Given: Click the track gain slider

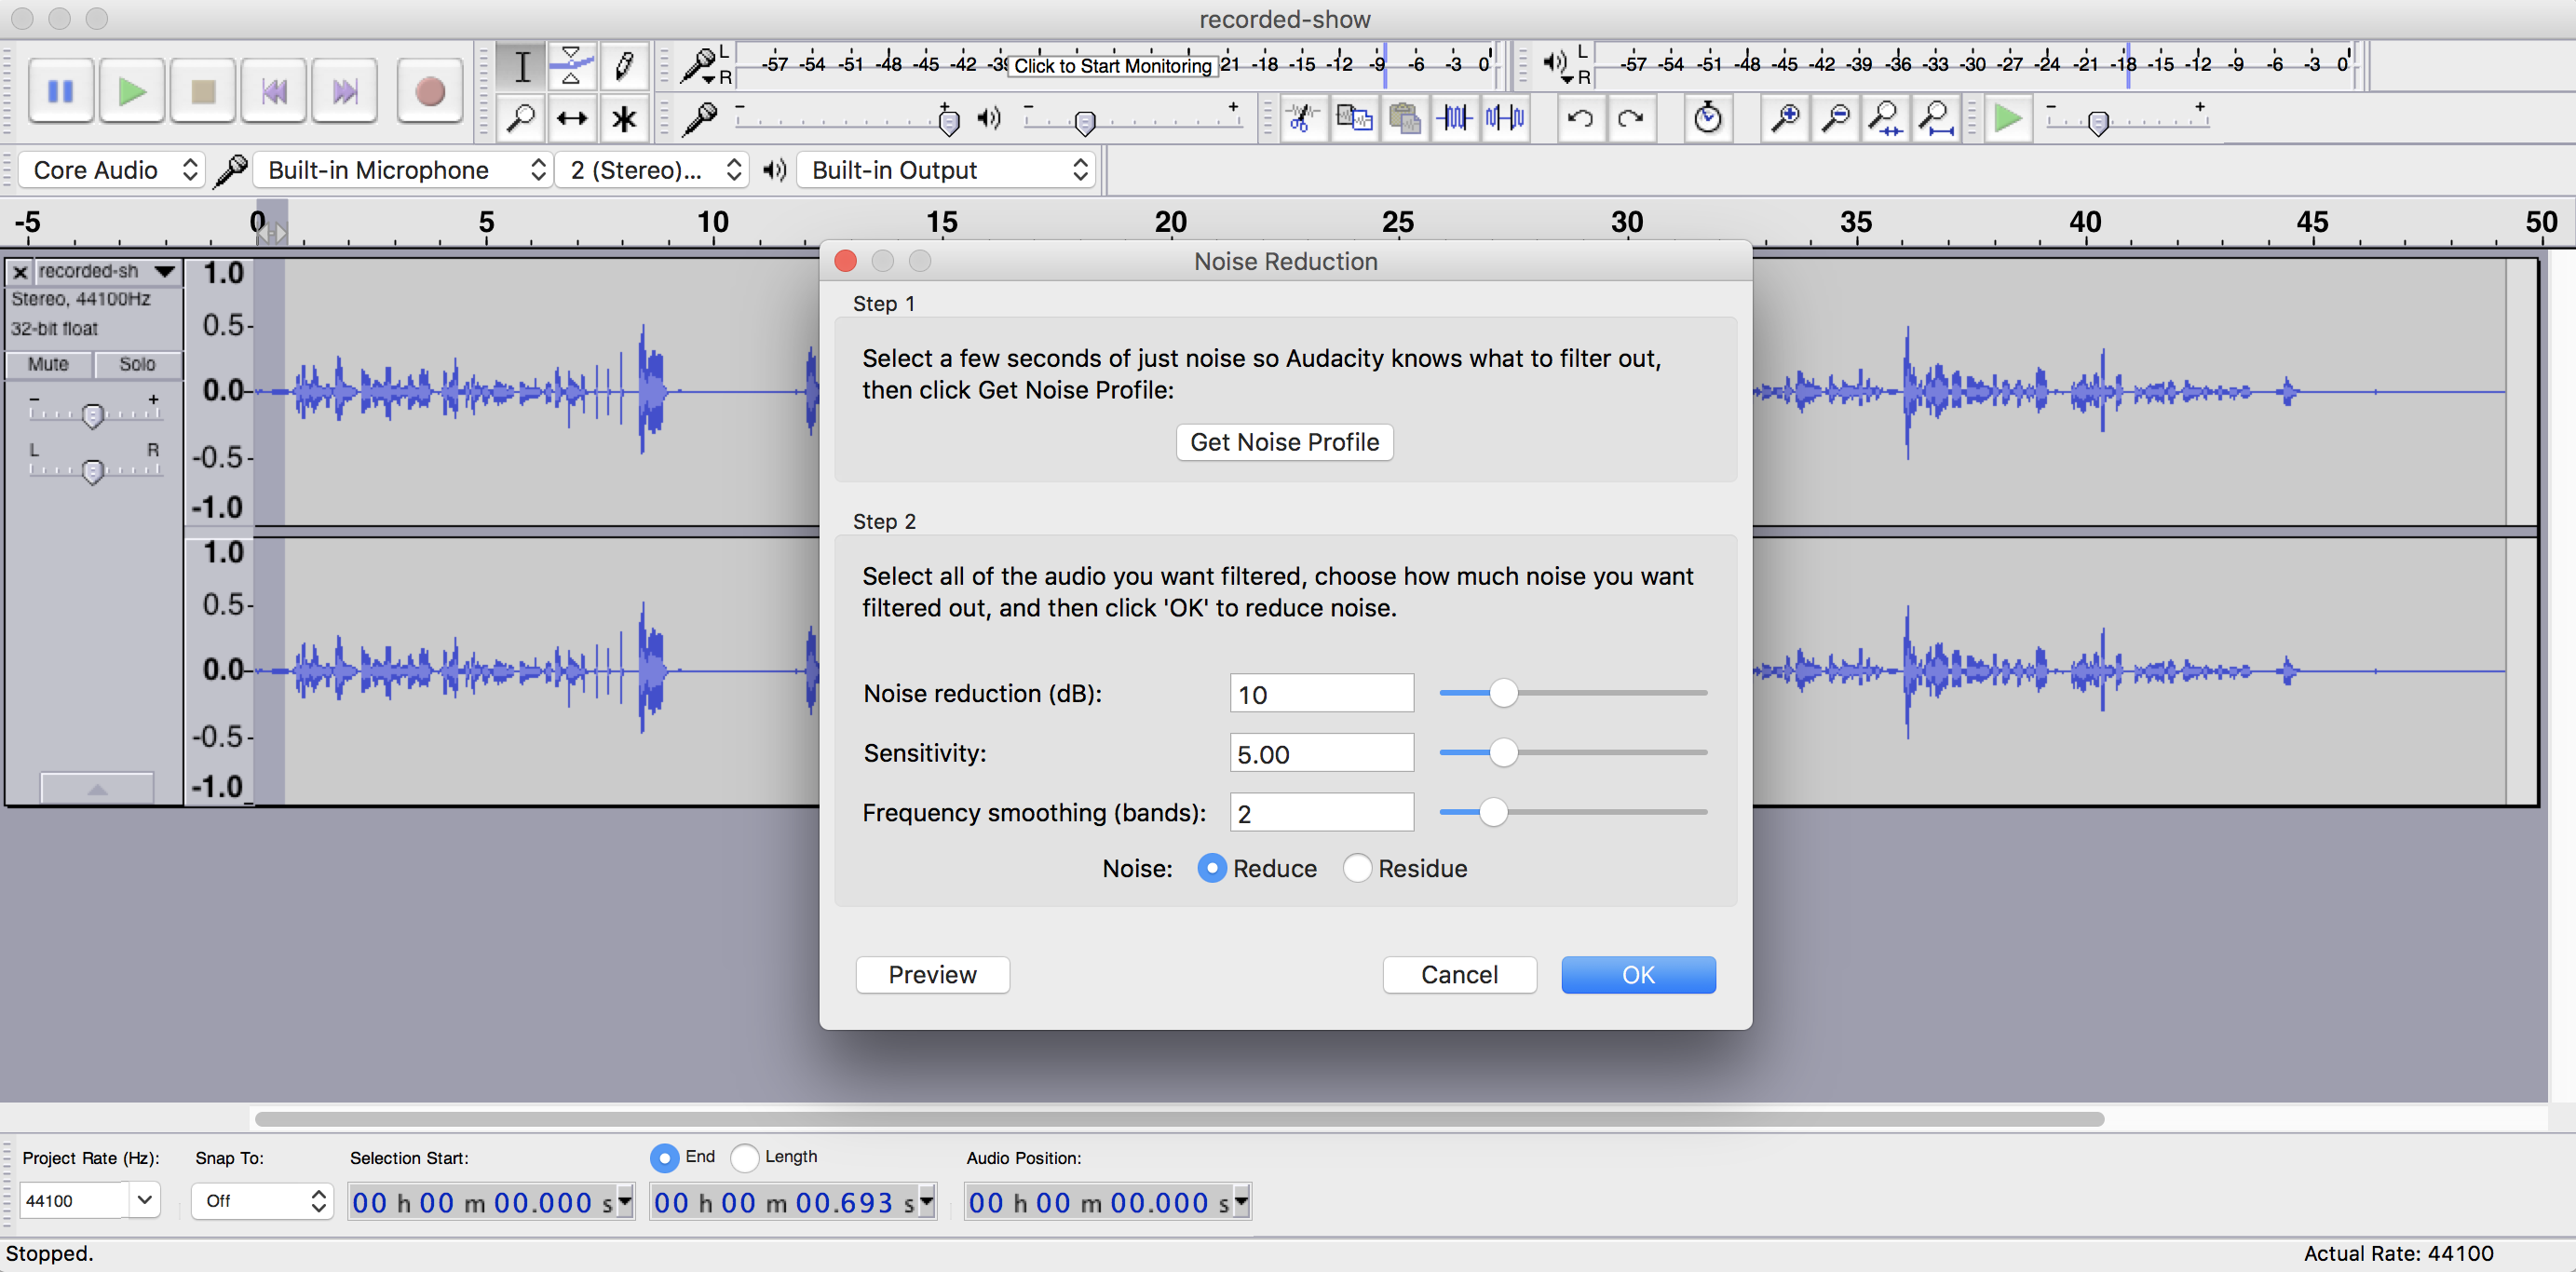Looking at the screenshot, I should [x=95, y=412].
